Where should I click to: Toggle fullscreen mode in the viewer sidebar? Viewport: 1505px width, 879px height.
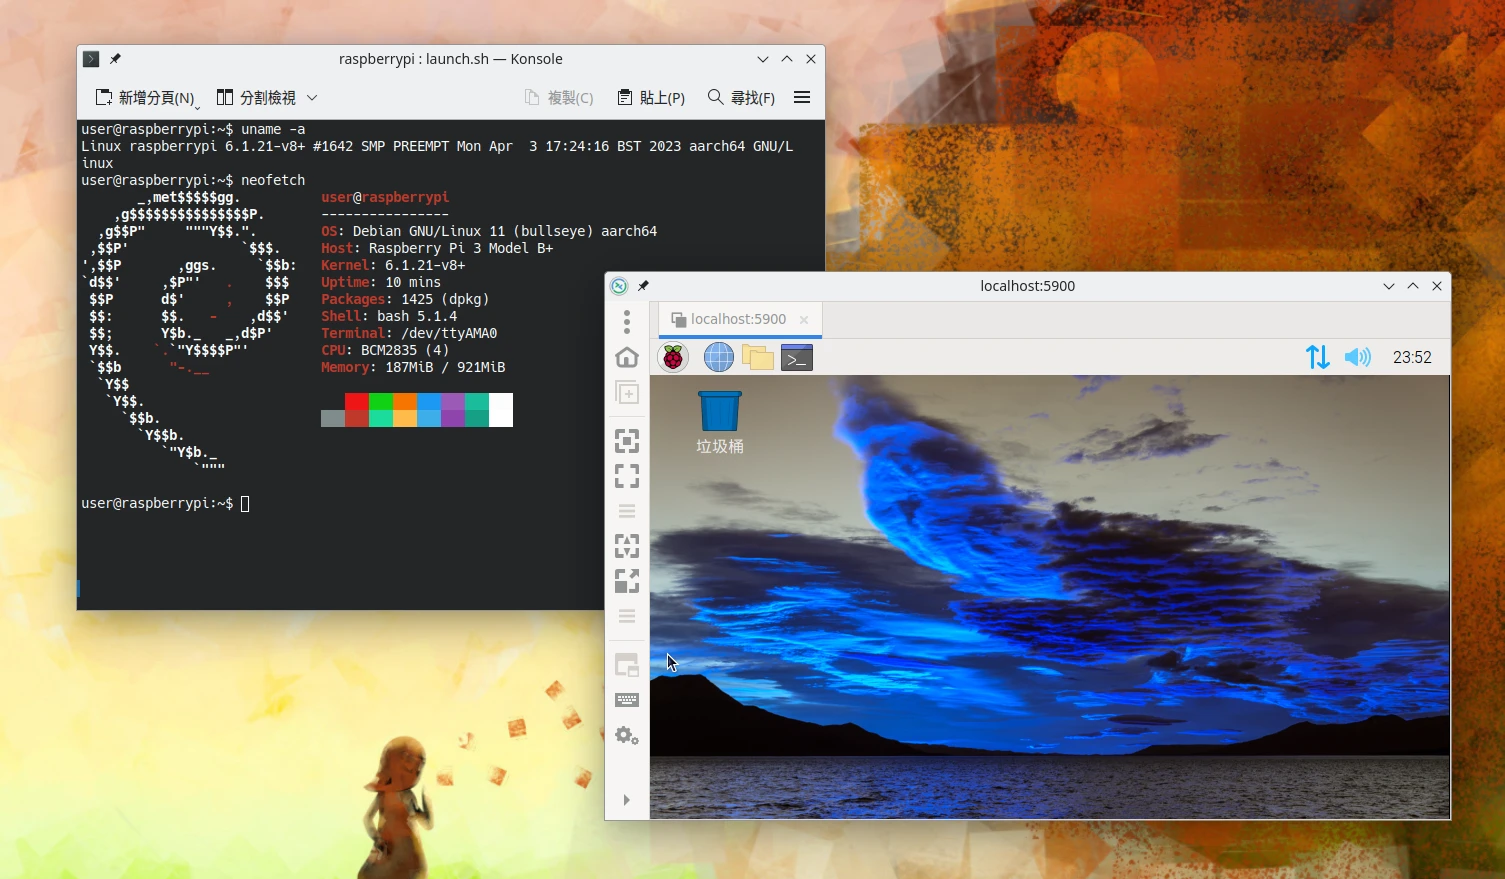627,476
